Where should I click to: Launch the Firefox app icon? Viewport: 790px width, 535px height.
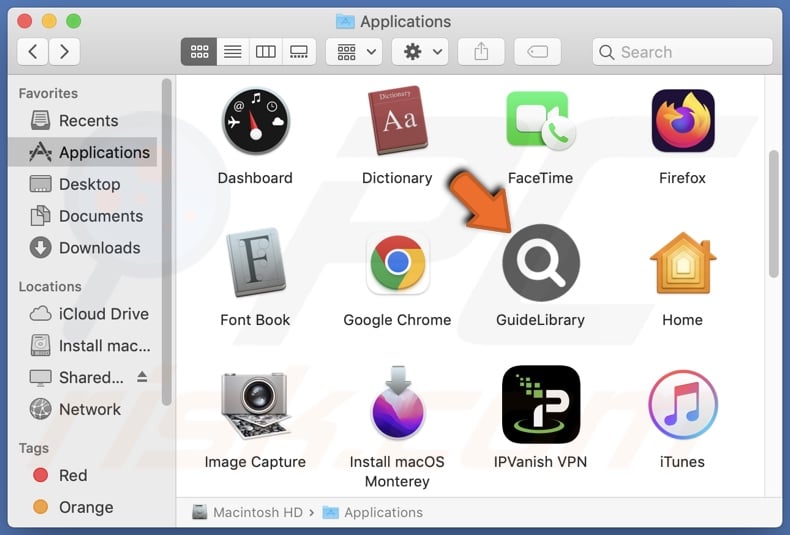pyautogui.click(x=683, y=121)
